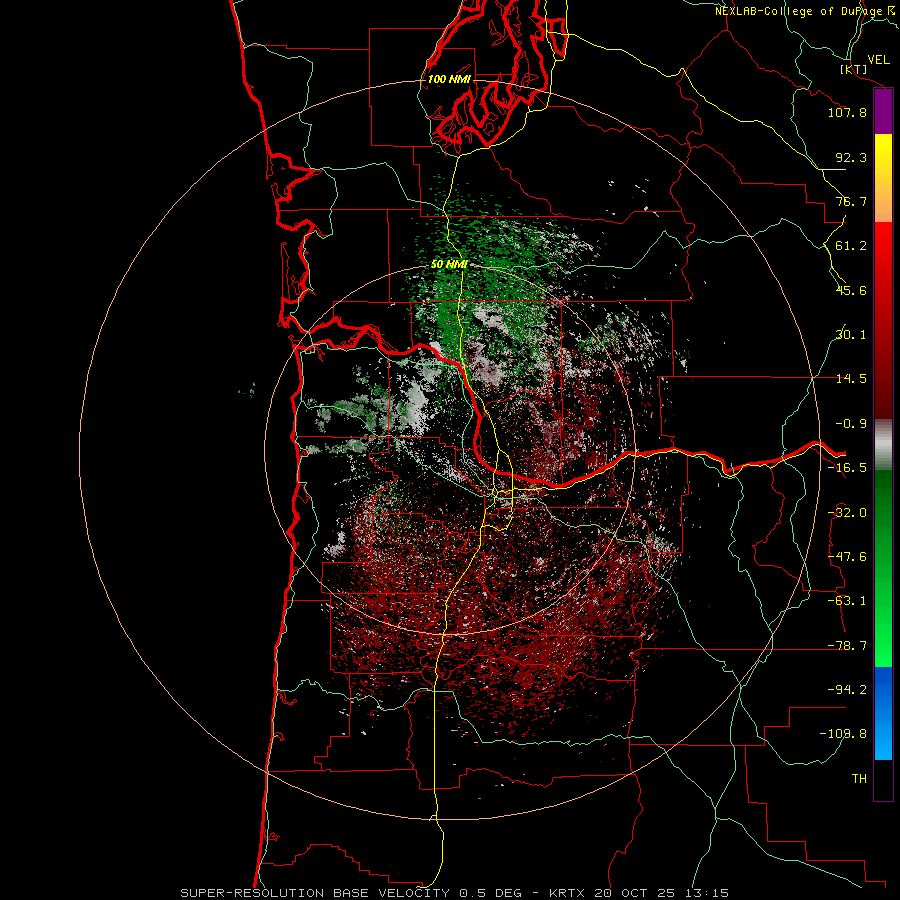Click the "100 NMI" range ring label
Viewport: 900px width, 900px height.
(x=449, y=79)
